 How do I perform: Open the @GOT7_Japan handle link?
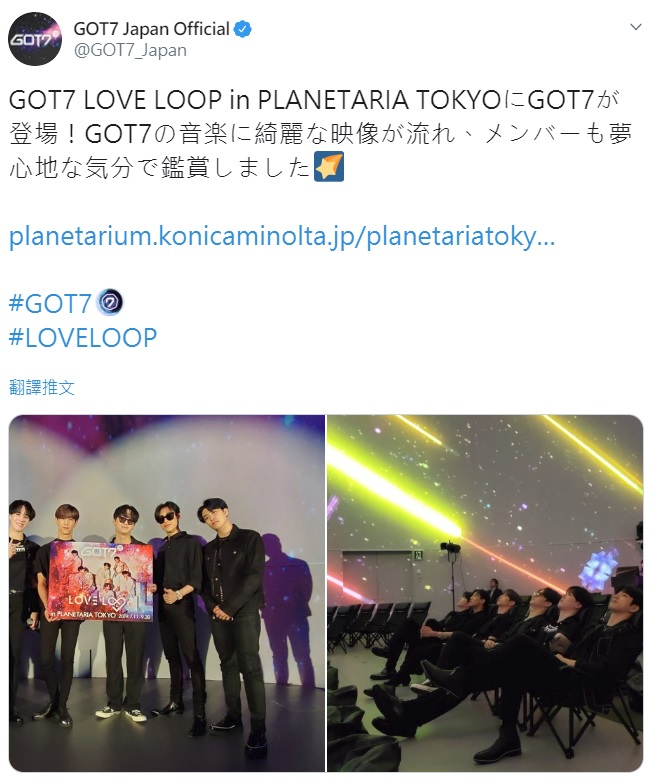[x=130, y=50]
